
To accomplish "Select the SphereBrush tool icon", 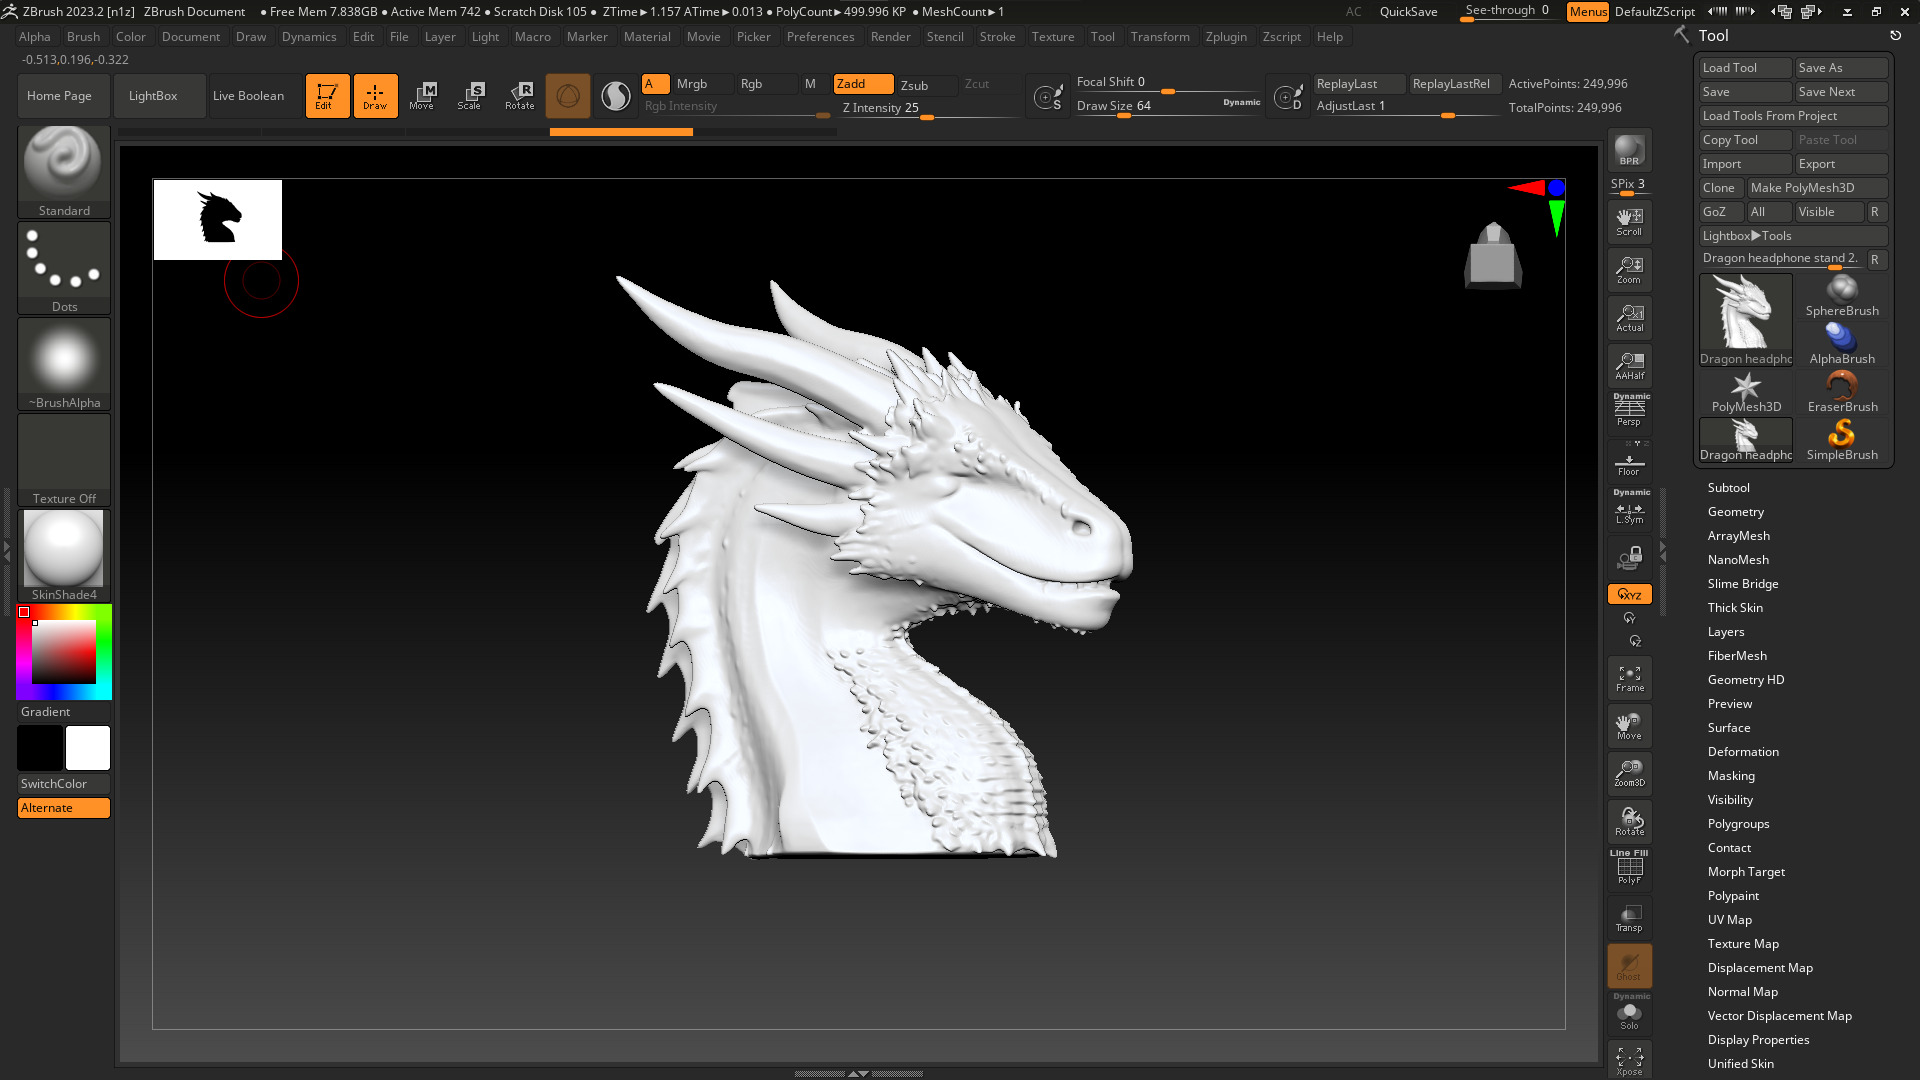I will tap(1842, 297).
